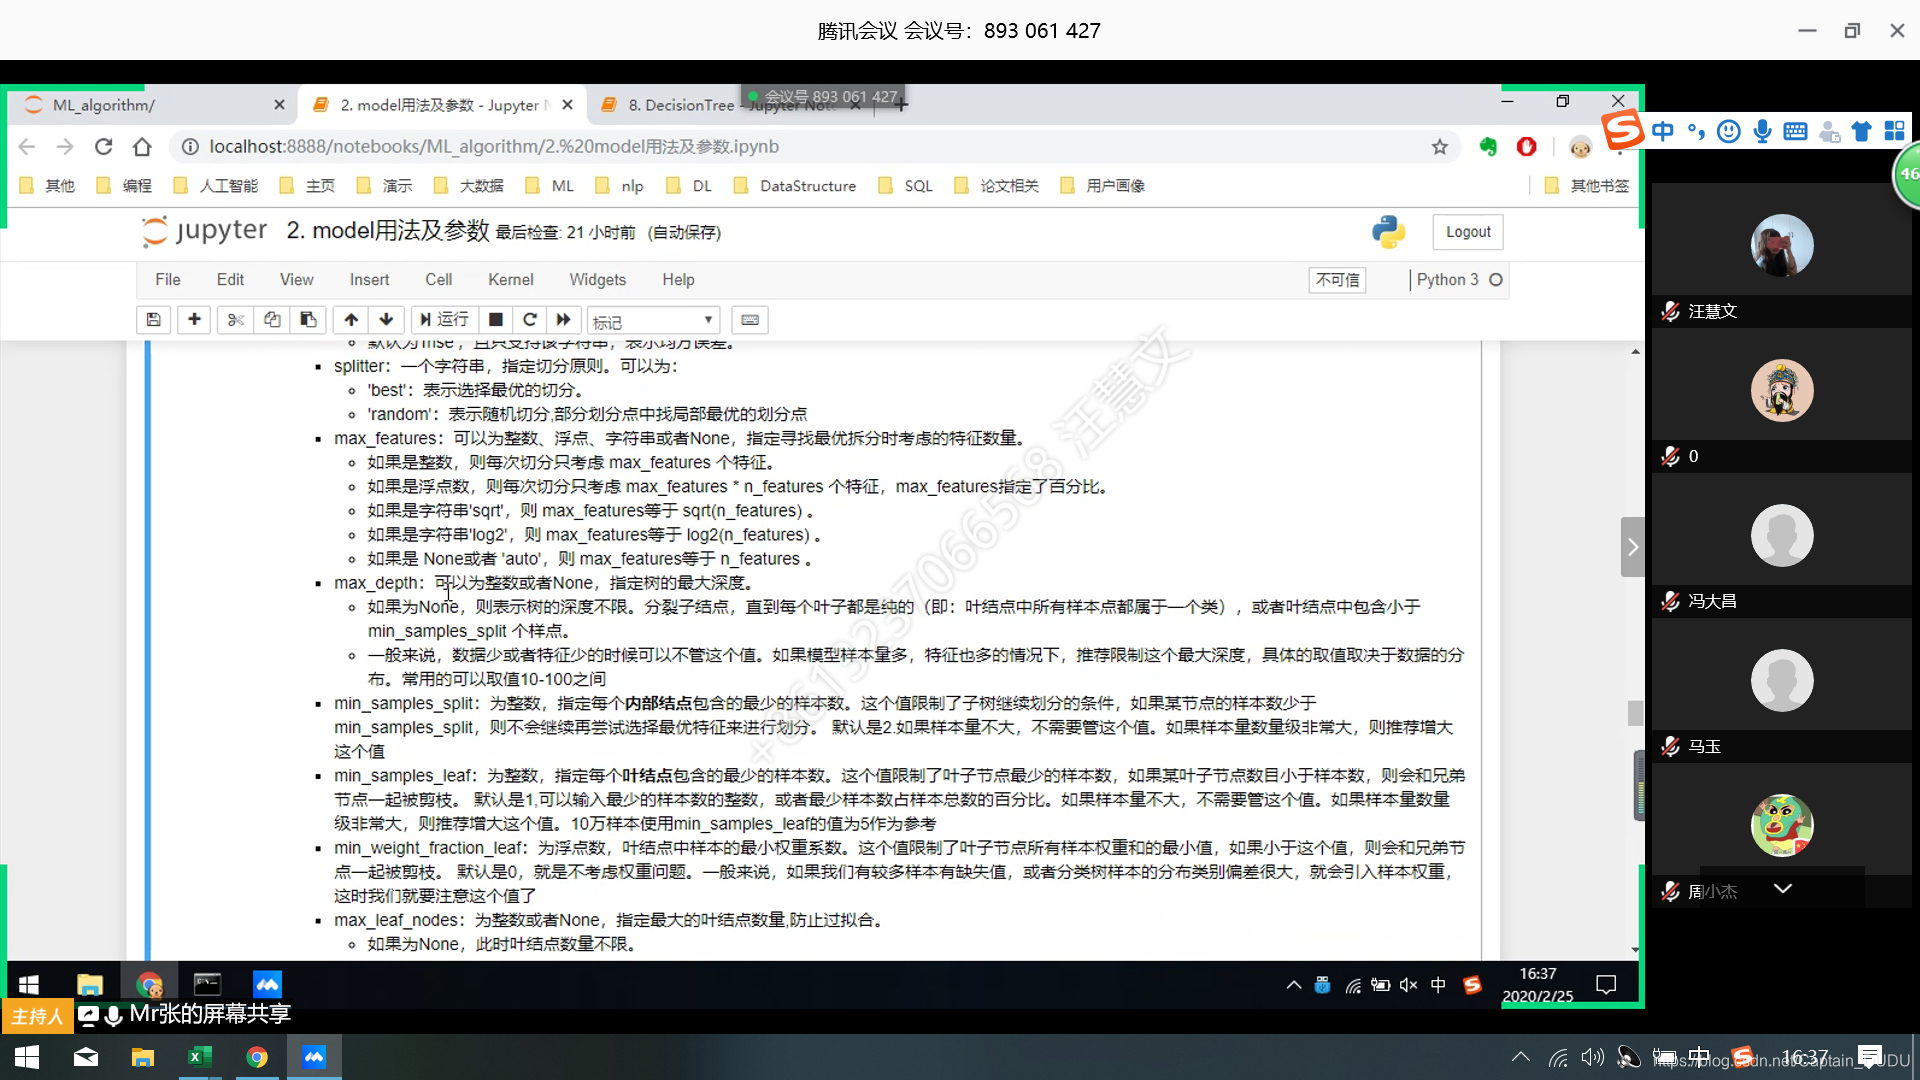1920x1080 pixels.
Task: Close the 2. model用法及参数 tab
Action: point(567,105)
